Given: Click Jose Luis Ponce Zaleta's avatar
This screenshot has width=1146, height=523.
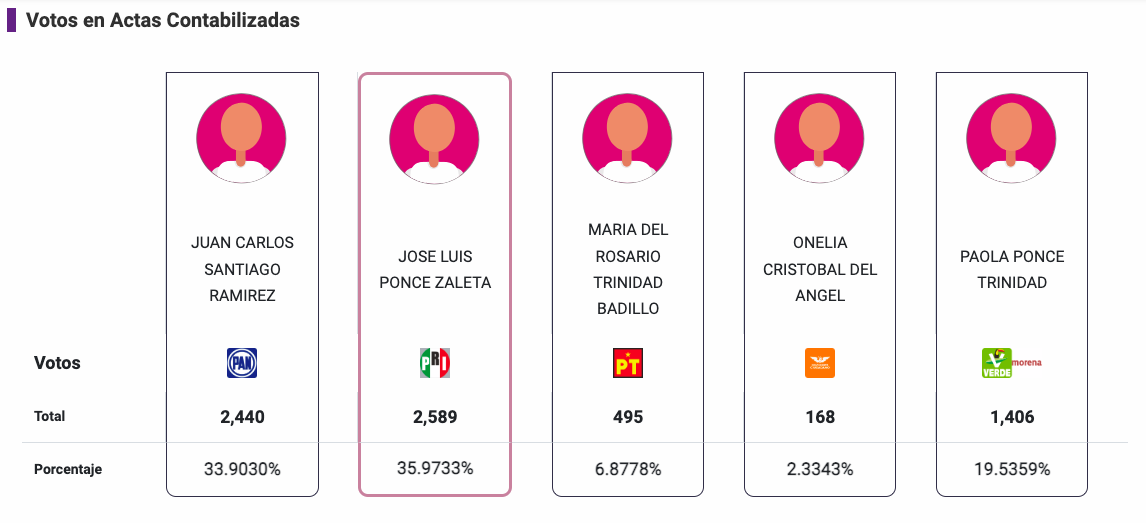Looking at the screenshot, I should pos(434,138).
